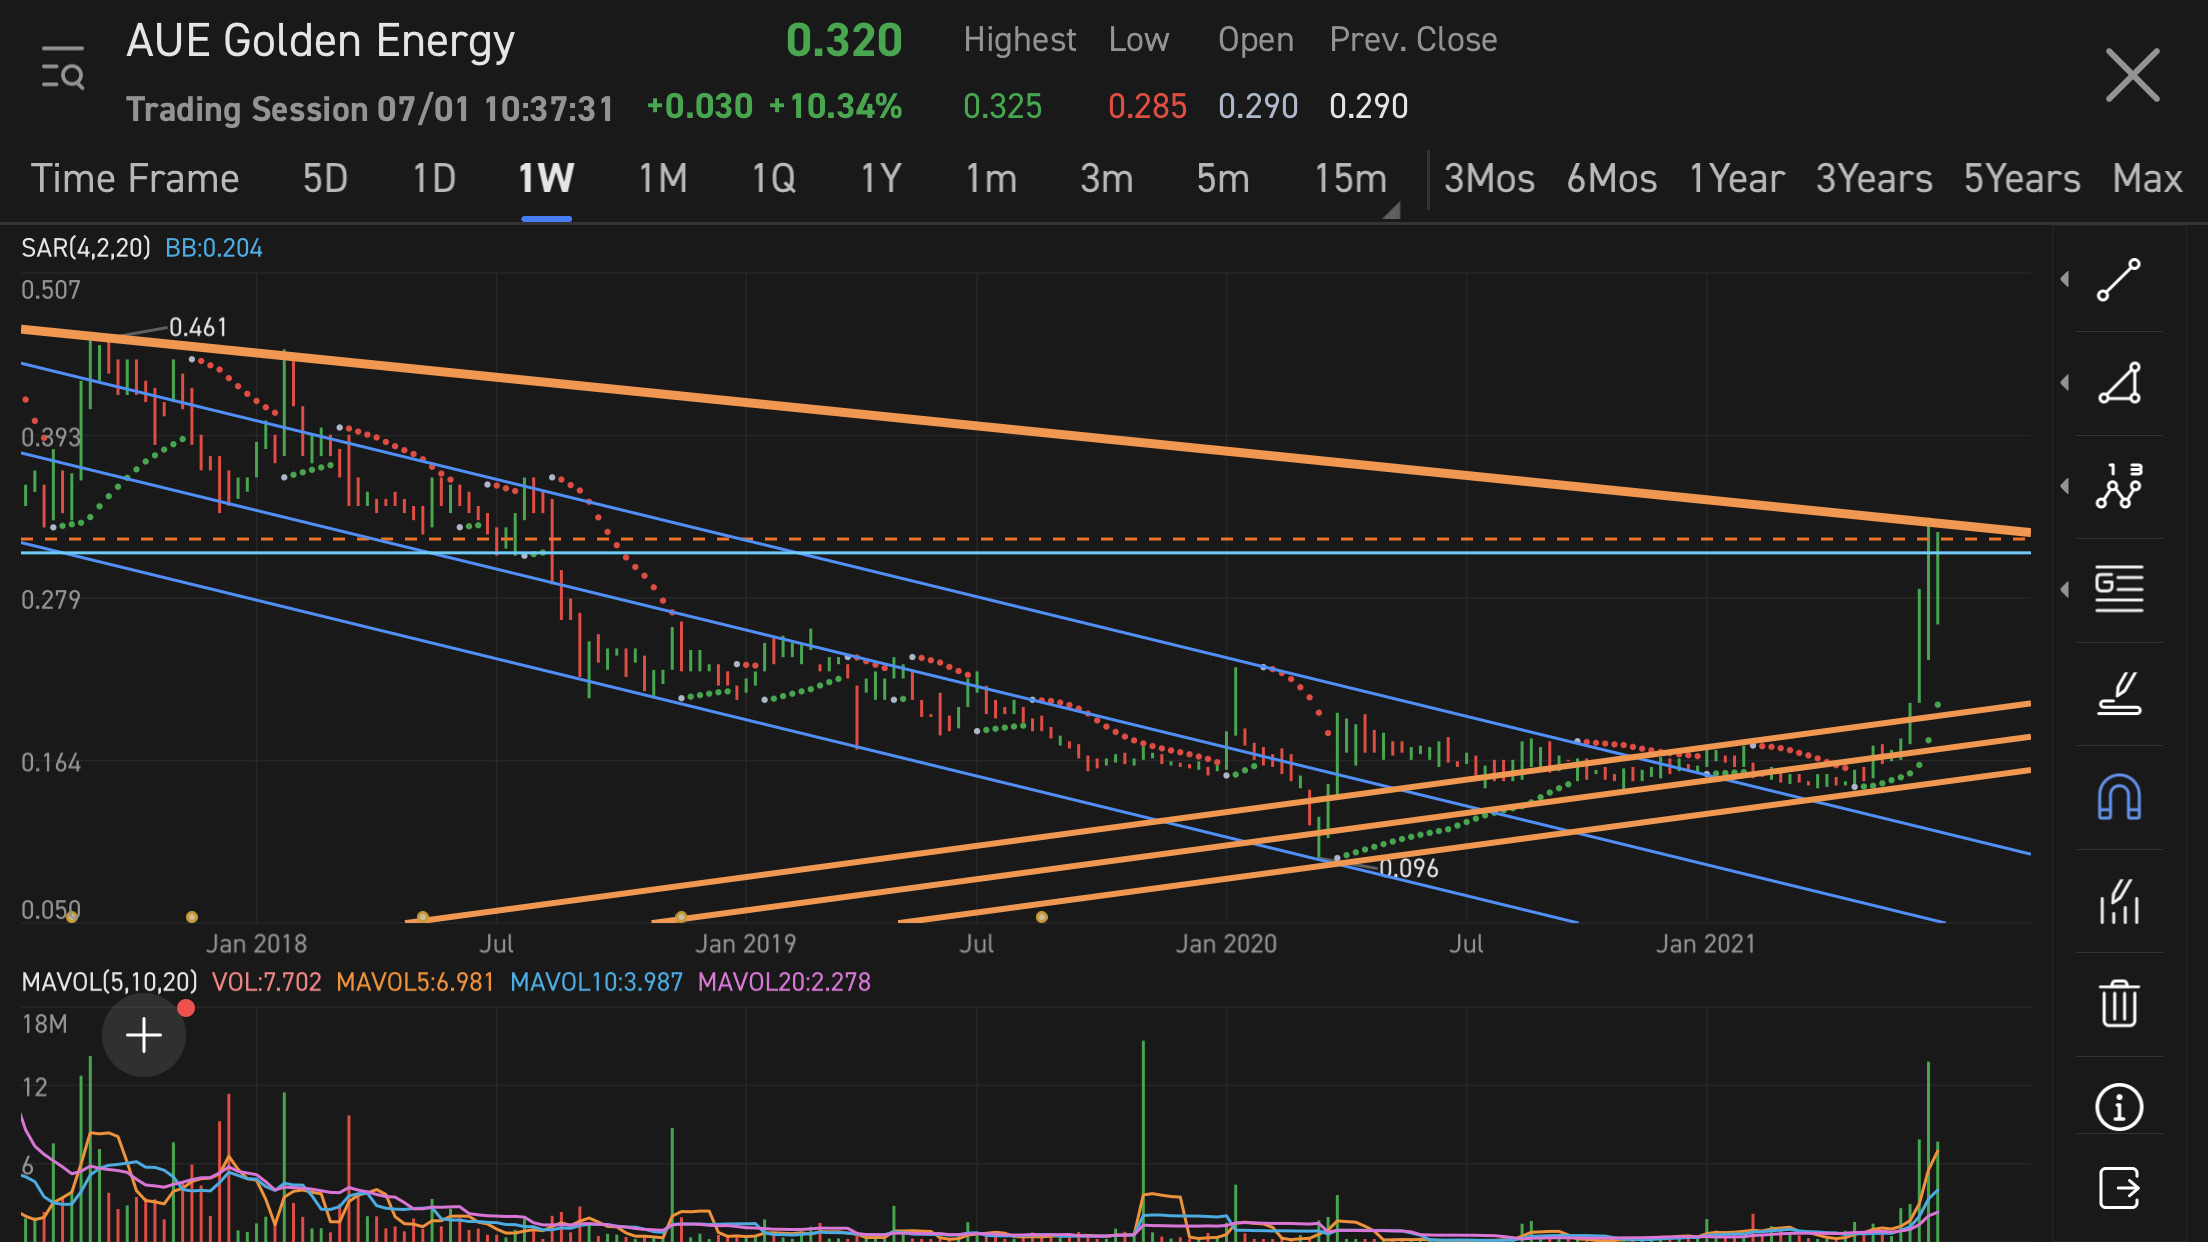Image resolution: width=2208 pixels, height=1242 pixels.
Task: Switch to the 1m minute chart
Action: 991,179
